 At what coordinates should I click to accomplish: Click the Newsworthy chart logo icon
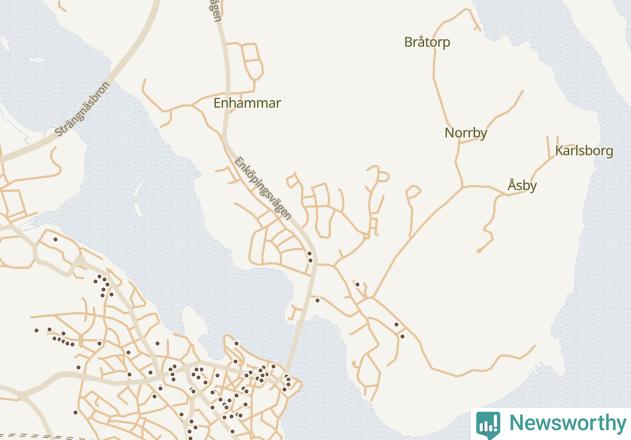(488, 425)
